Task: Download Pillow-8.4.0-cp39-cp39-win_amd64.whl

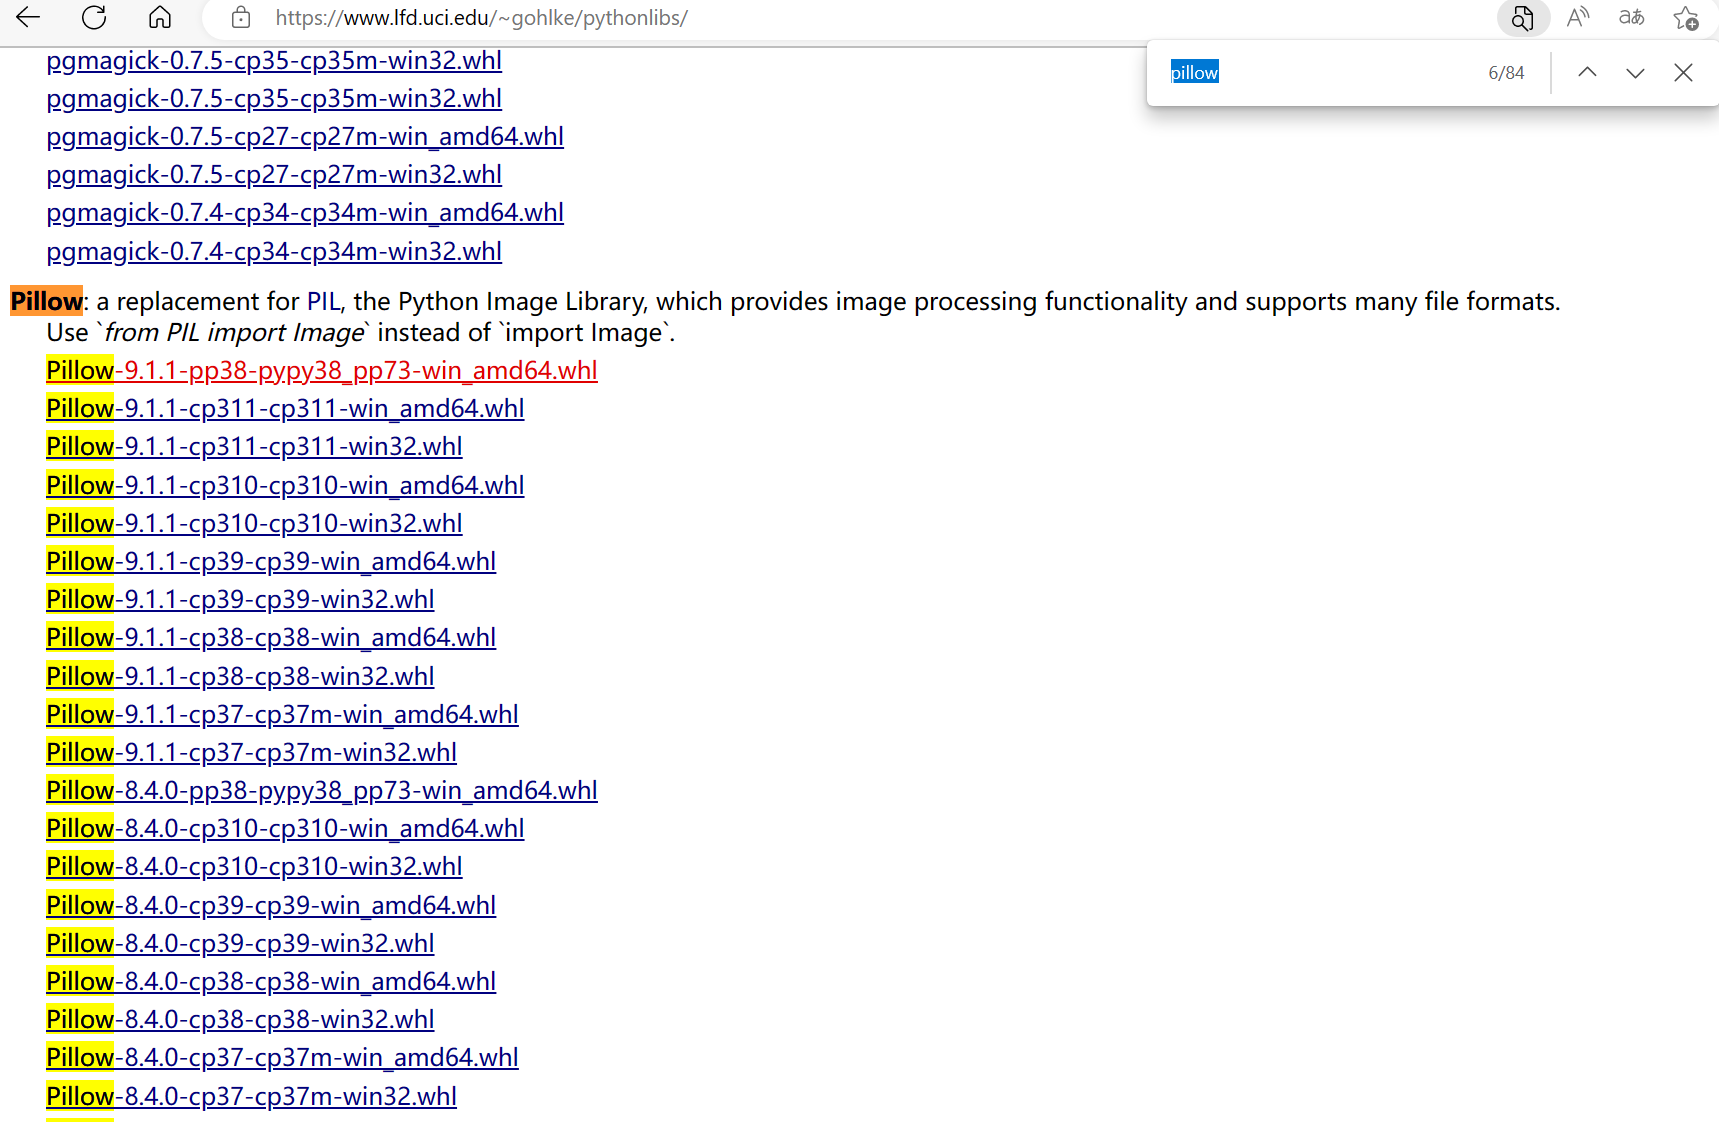Action: pos(271,905)
